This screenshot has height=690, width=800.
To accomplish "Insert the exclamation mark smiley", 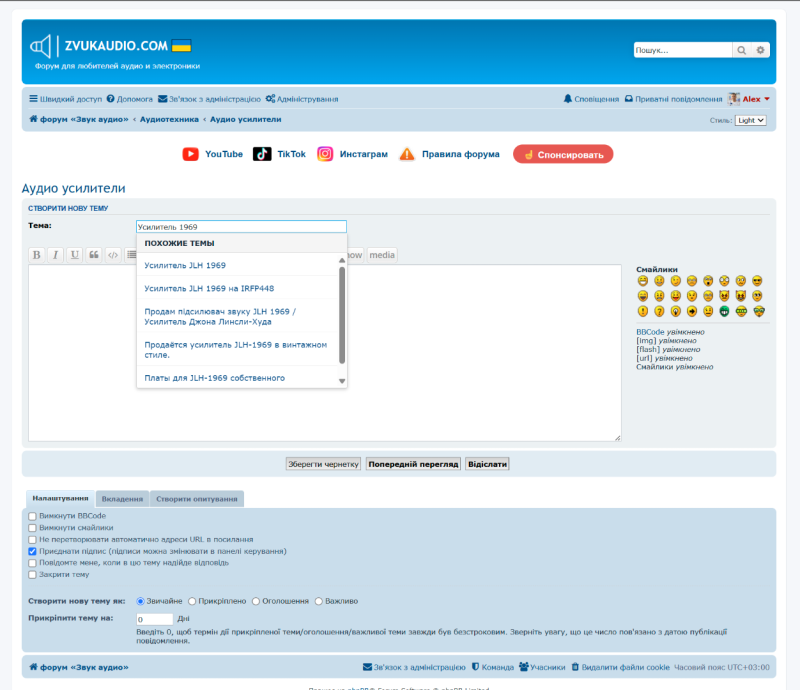I will point(643,311).
